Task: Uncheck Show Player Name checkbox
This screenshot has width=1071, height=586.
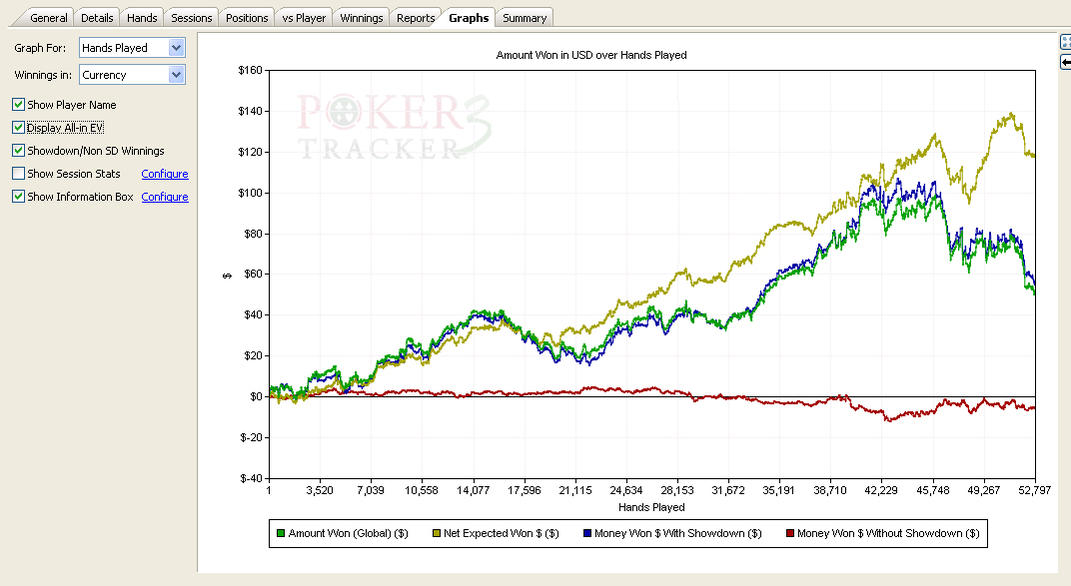Action: 19,105
